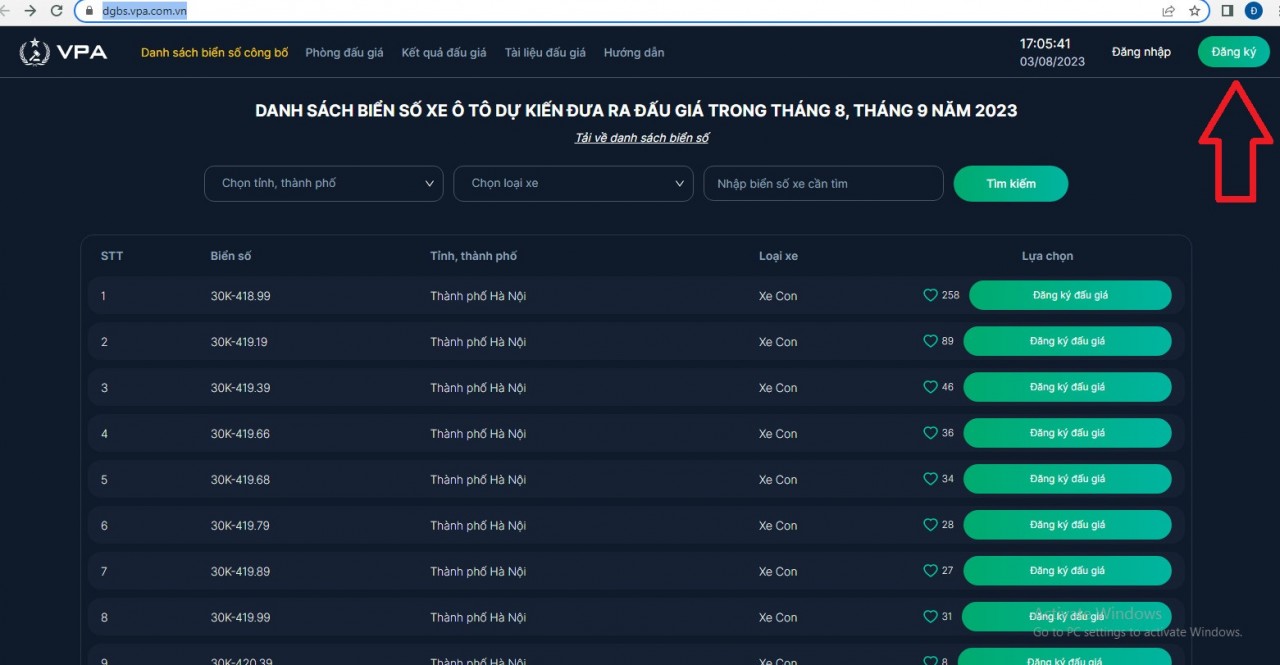Click the VPA logo in the navigation bar
This screenshot has height=665, width=1280.
coord(63,51)
